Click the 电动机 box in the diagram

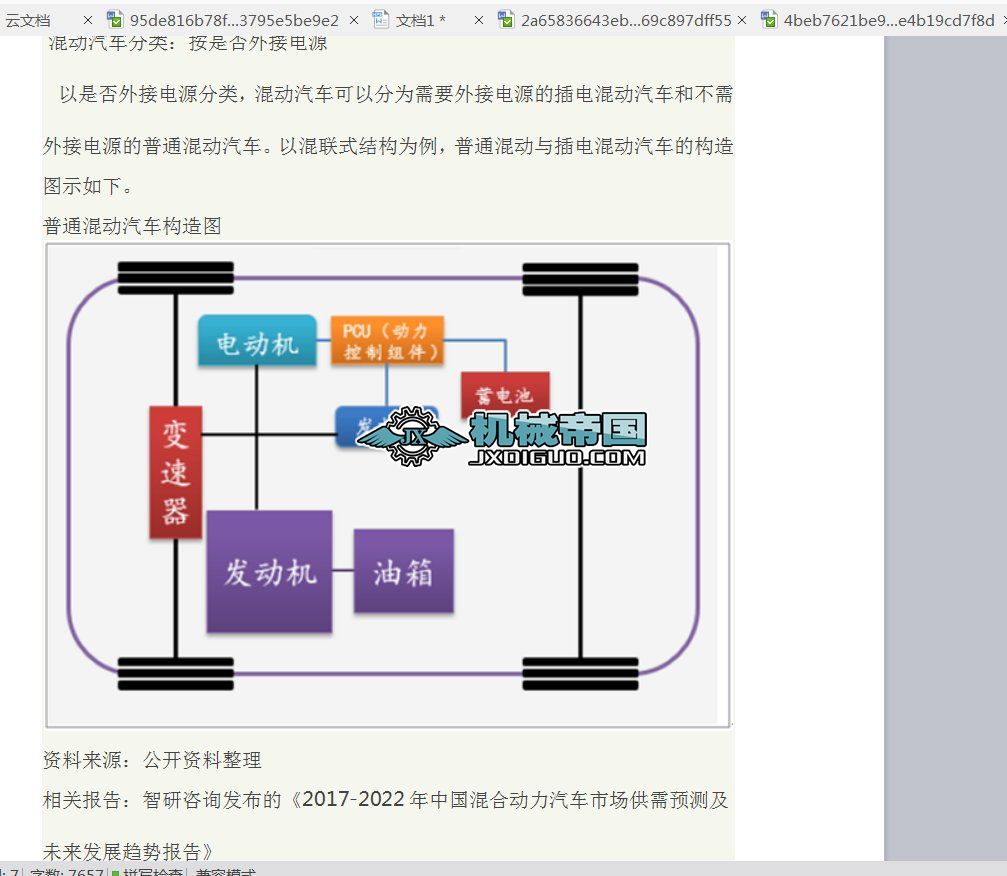[x=257, y=342]
